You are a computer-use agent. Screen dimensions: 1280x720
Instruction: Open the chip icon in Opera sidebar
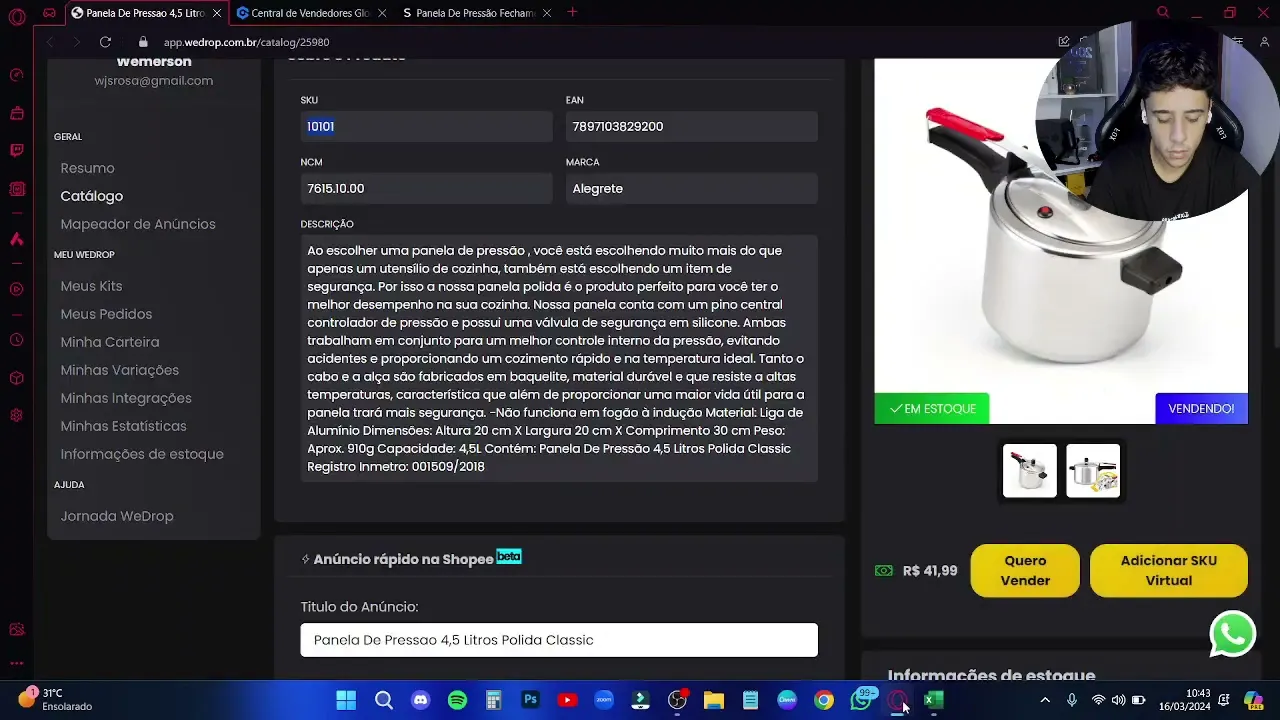(16, 189)
